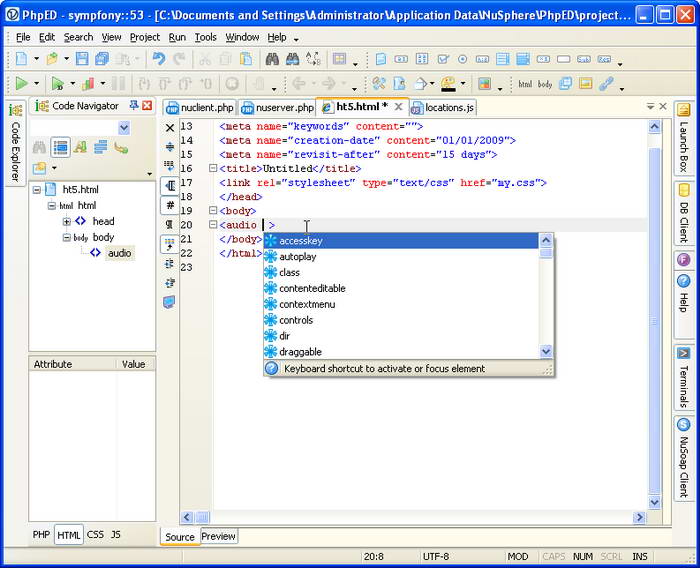Viewport: 700px width, 568px height.
Task: Collapse the ht5.html tree node
Action: [x=37, y=190]
